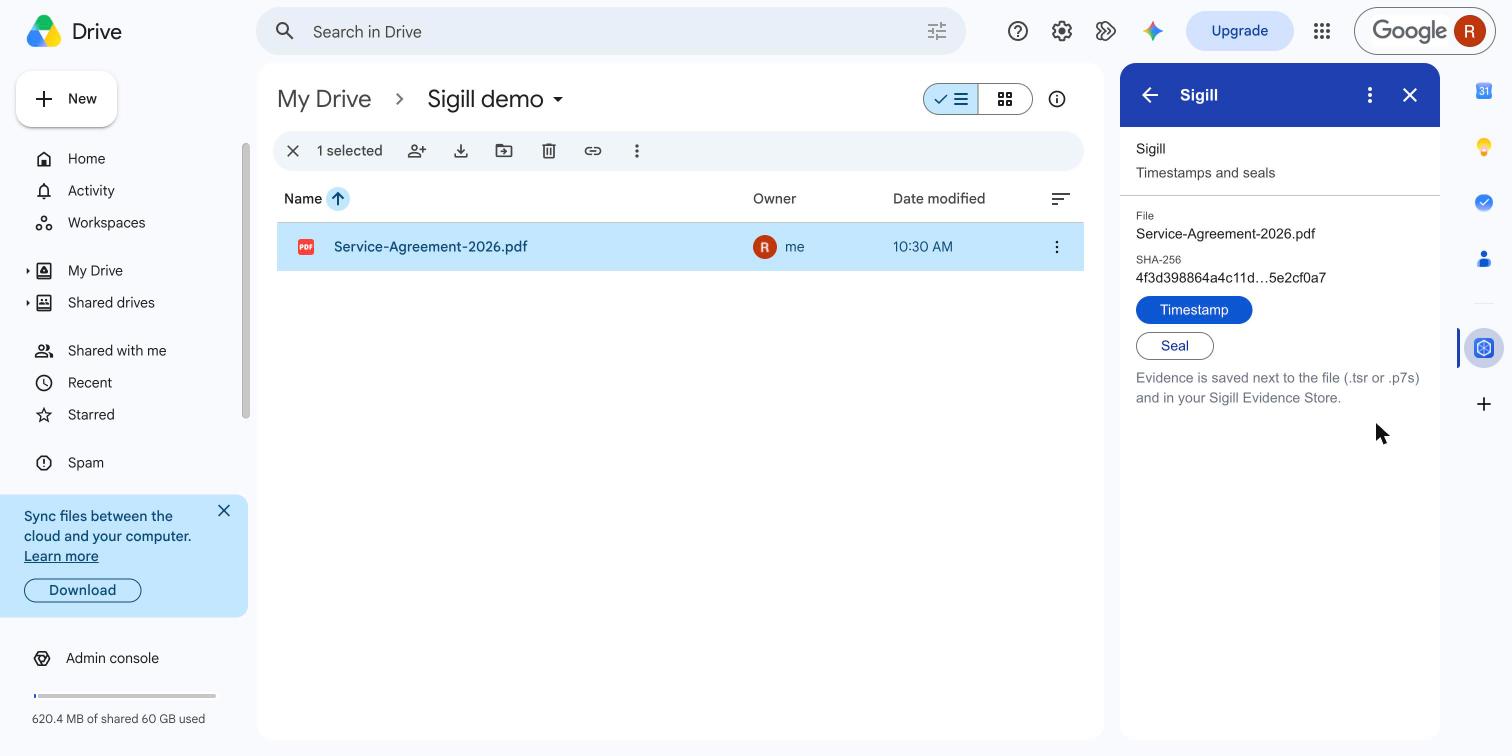The height and width of the screenshot is (756, 1512).
Task: Open Drive settings gear
Action: click(x=1062, y=31)
